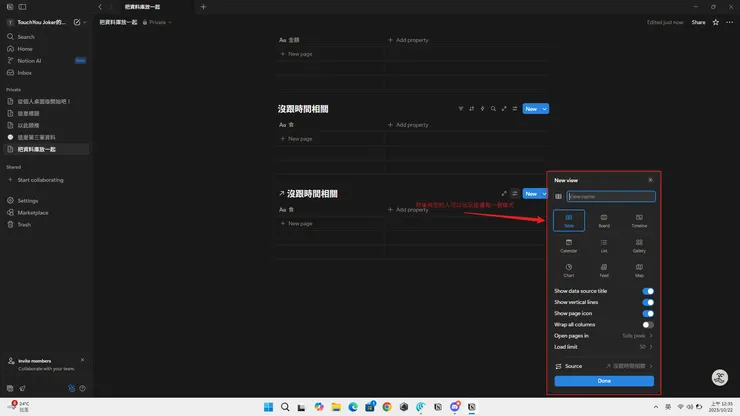Click the view icon beside the name field
This screenshot has height=416, width=740.
point(558,196)
